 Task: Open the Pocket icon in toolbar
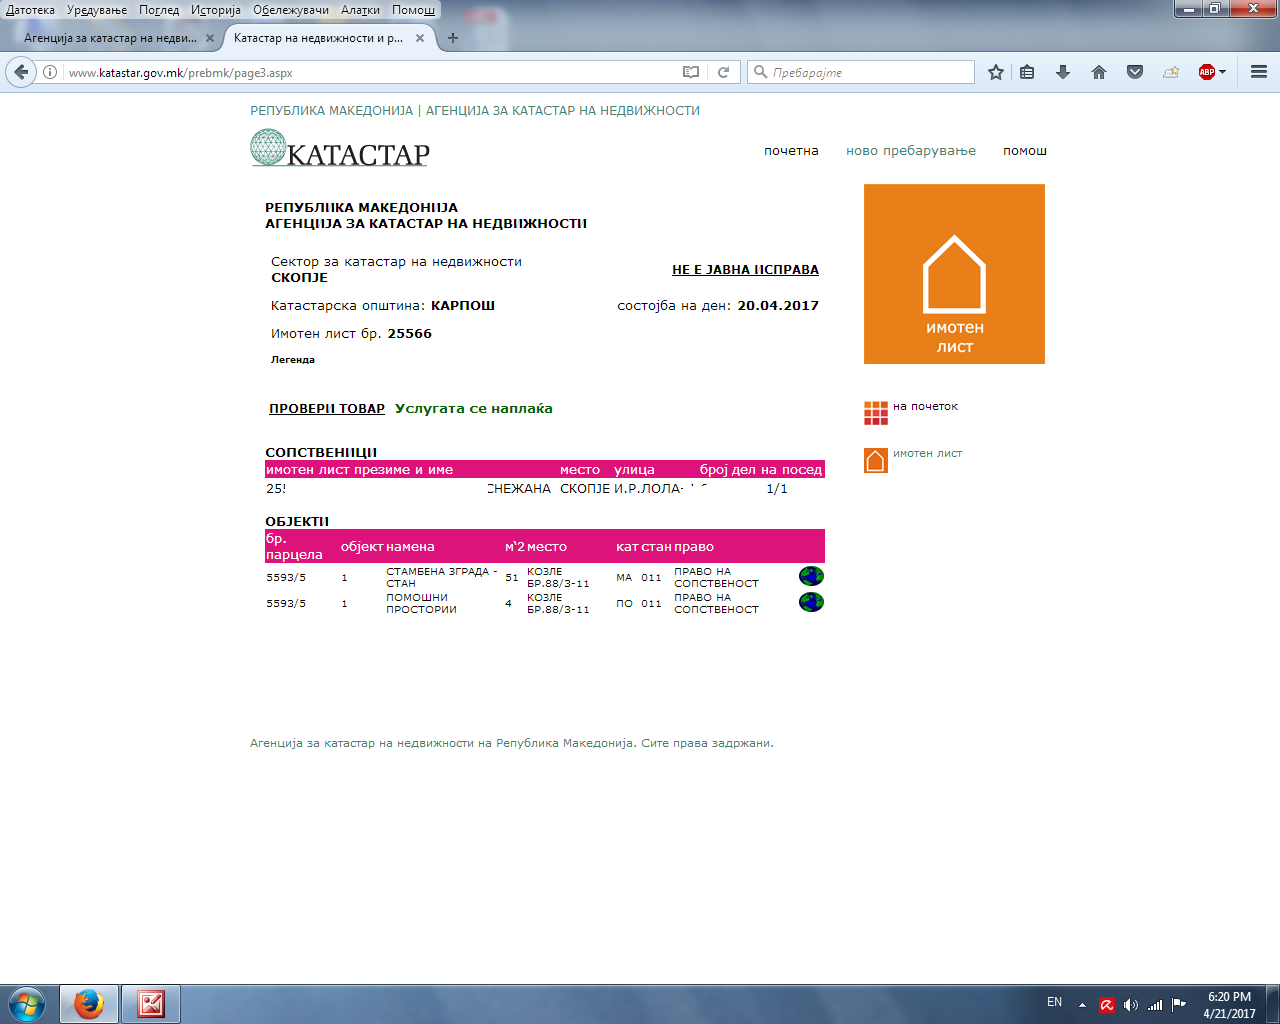click(x=1135, y=72)
